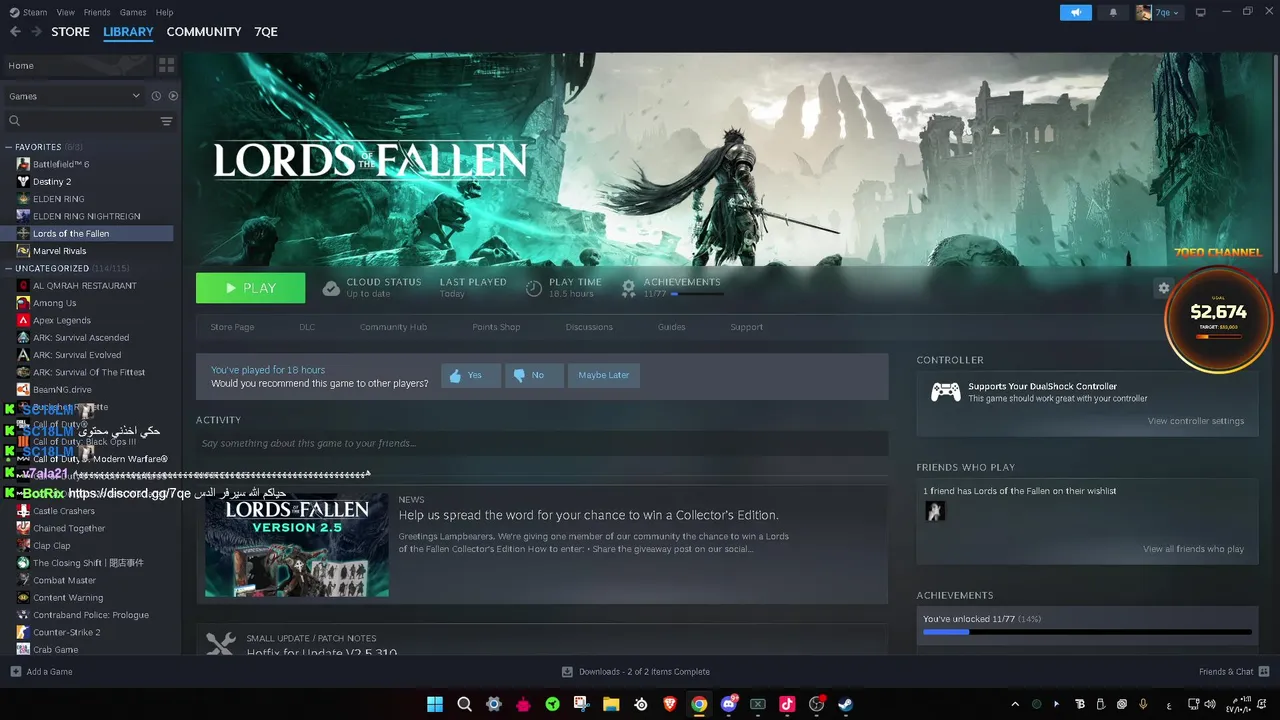Screen dimensions: 1280x720
Task: Open the Games menu
Action: (x=133, y=12)
